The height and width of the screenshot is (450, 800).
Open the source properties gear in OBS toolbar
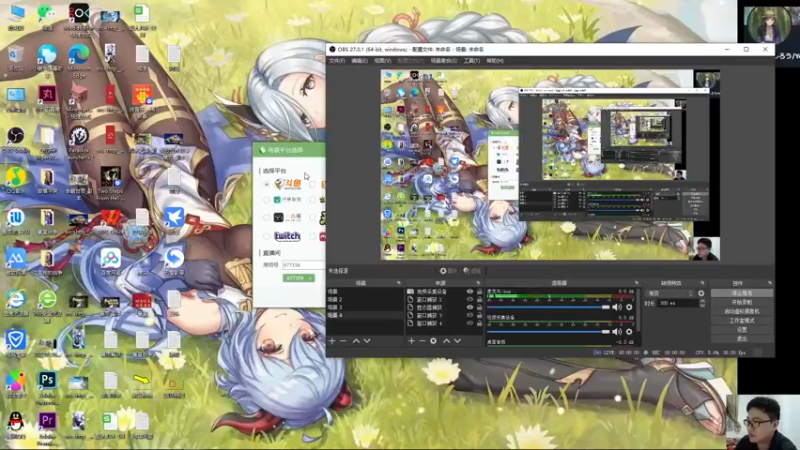coord(448,271)
